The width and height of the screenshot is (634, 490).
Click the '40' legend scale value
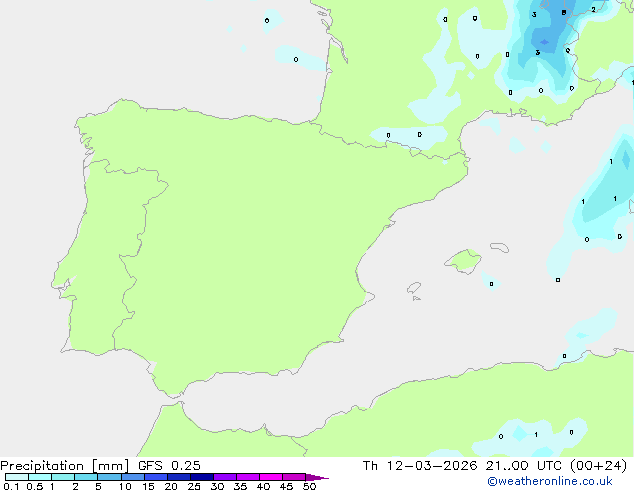(263, 486)
